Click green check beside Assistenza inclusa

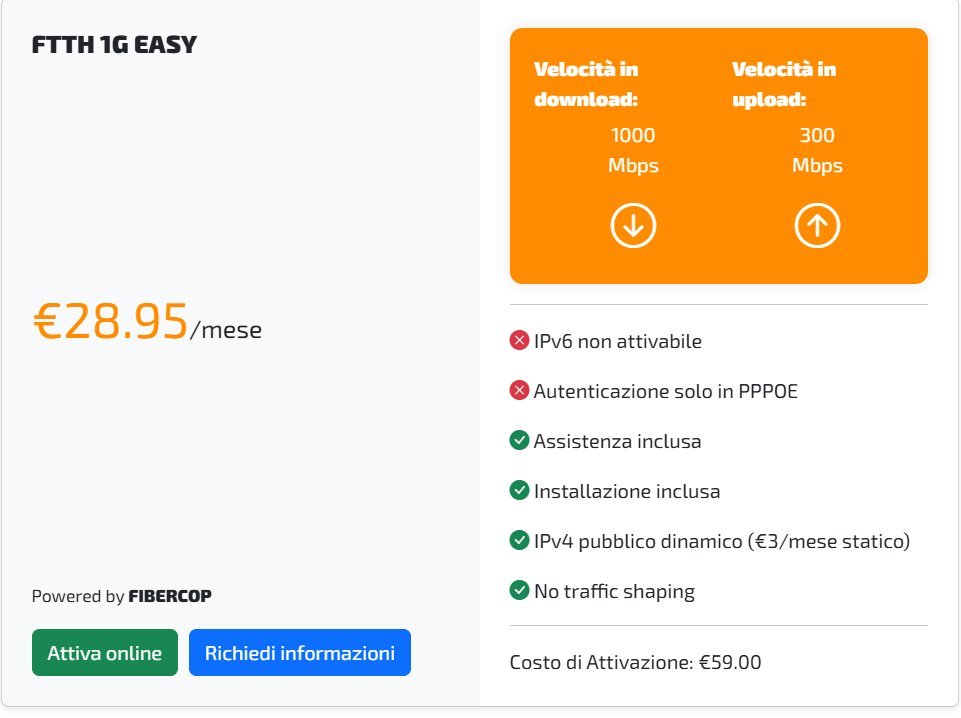(x=519, y=441)
